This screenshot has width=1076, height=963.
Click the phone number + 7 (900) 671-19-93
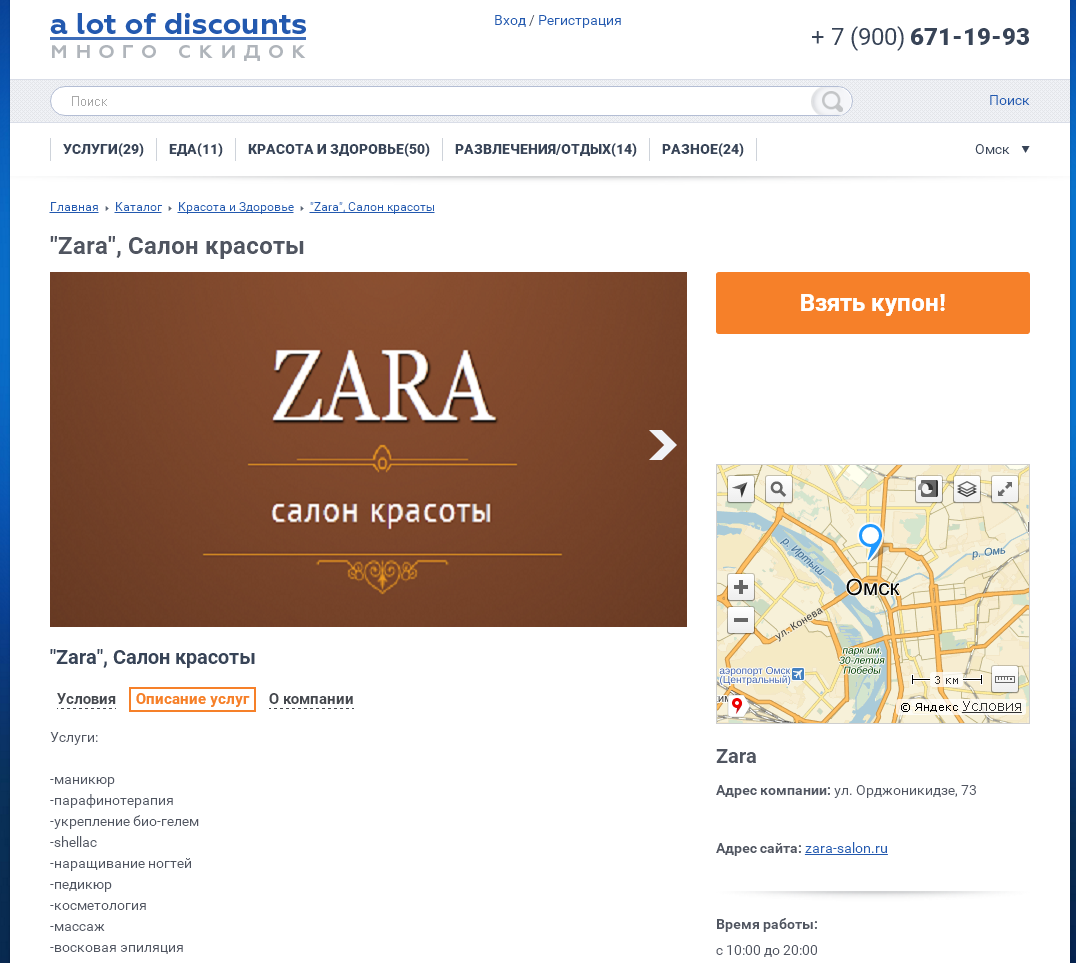click(920, 37)
